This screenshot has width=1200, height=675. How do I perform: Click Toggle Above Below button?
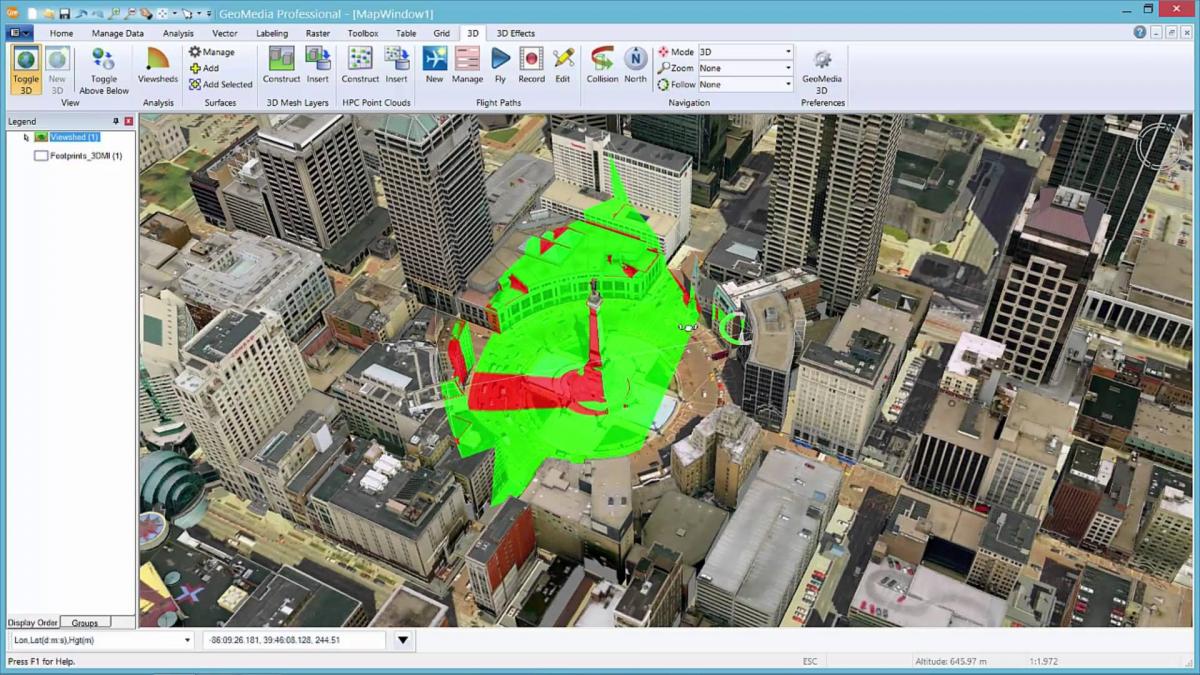104,68
